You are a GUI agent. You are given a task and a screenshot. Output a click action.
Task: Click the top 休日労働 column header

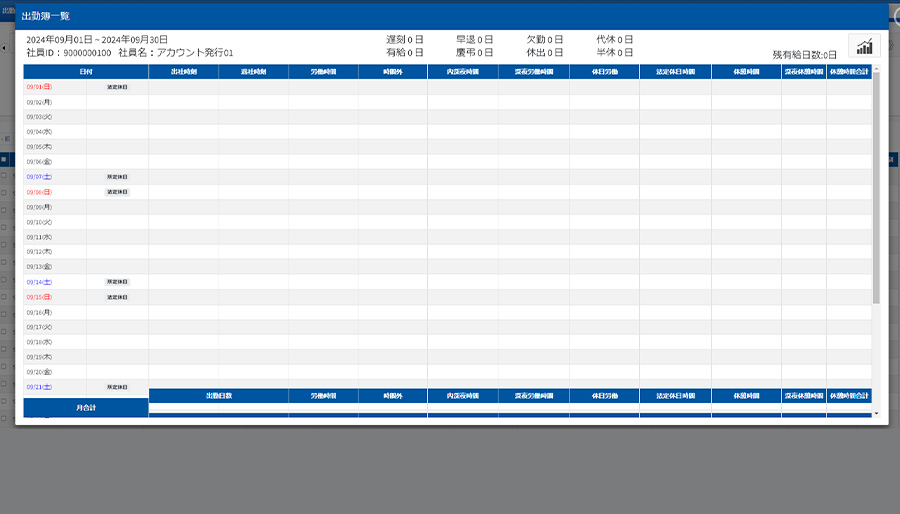tap(604, 72)
